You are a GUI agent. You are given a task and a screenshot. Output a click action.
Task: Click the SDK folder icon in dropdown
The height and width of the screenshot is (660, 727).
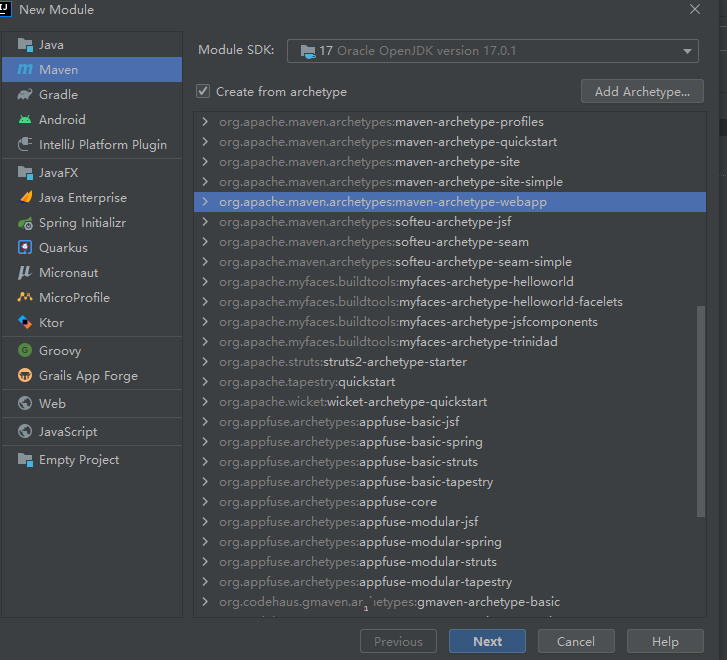[x=308, y=51]
